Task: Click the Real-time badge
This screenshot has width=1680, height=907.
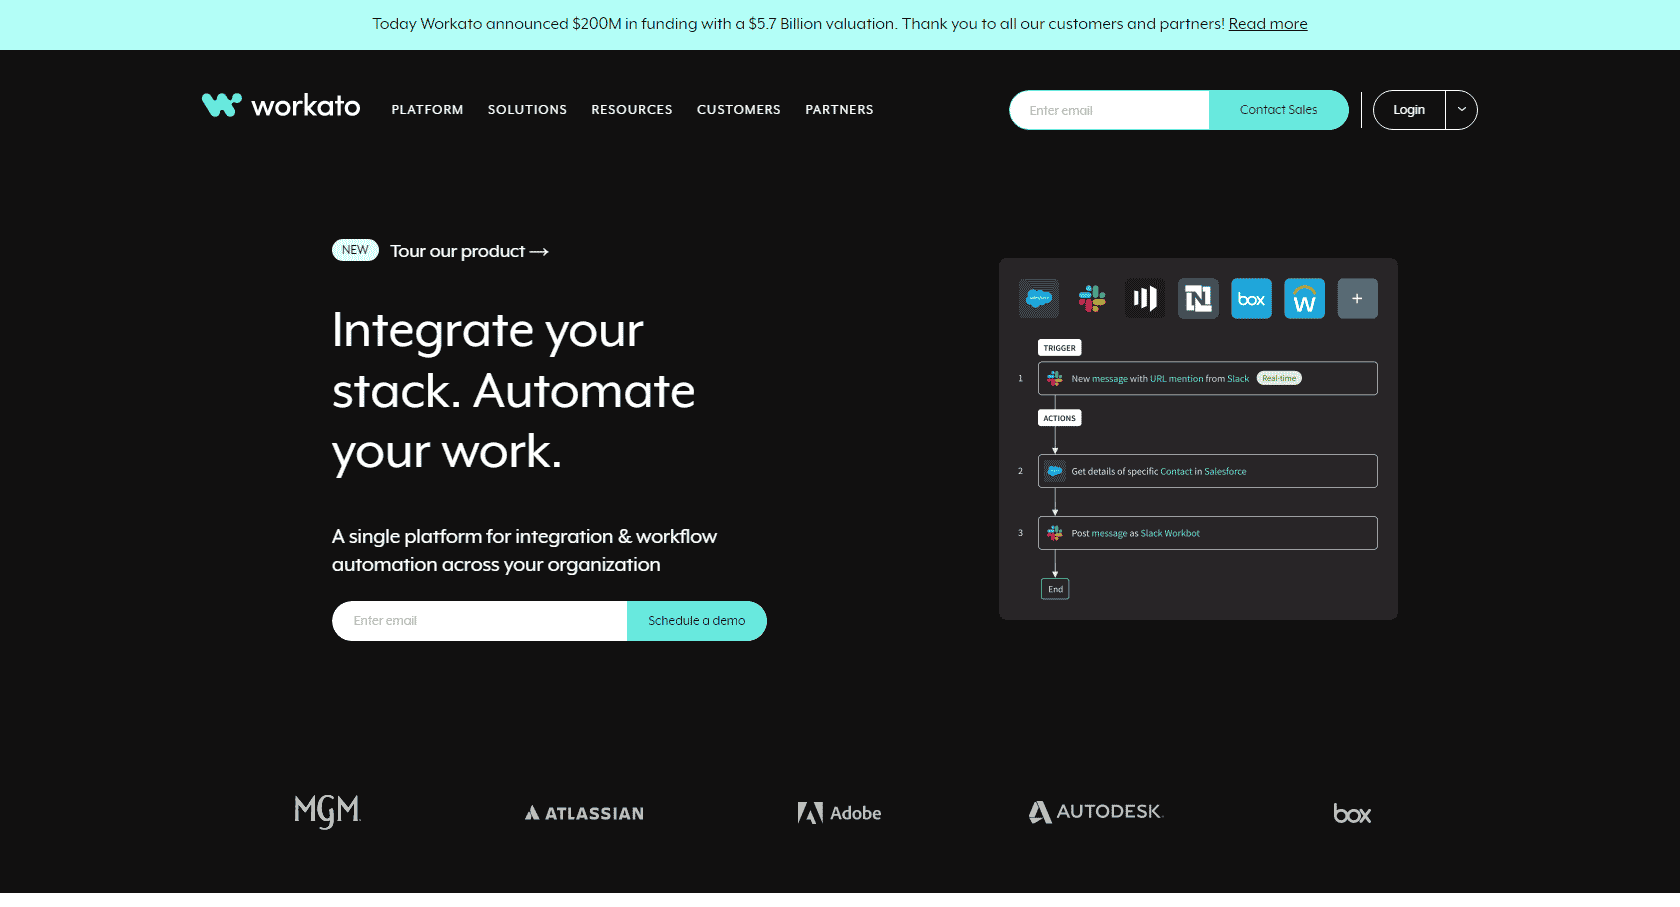Action: coord(1279,378)
